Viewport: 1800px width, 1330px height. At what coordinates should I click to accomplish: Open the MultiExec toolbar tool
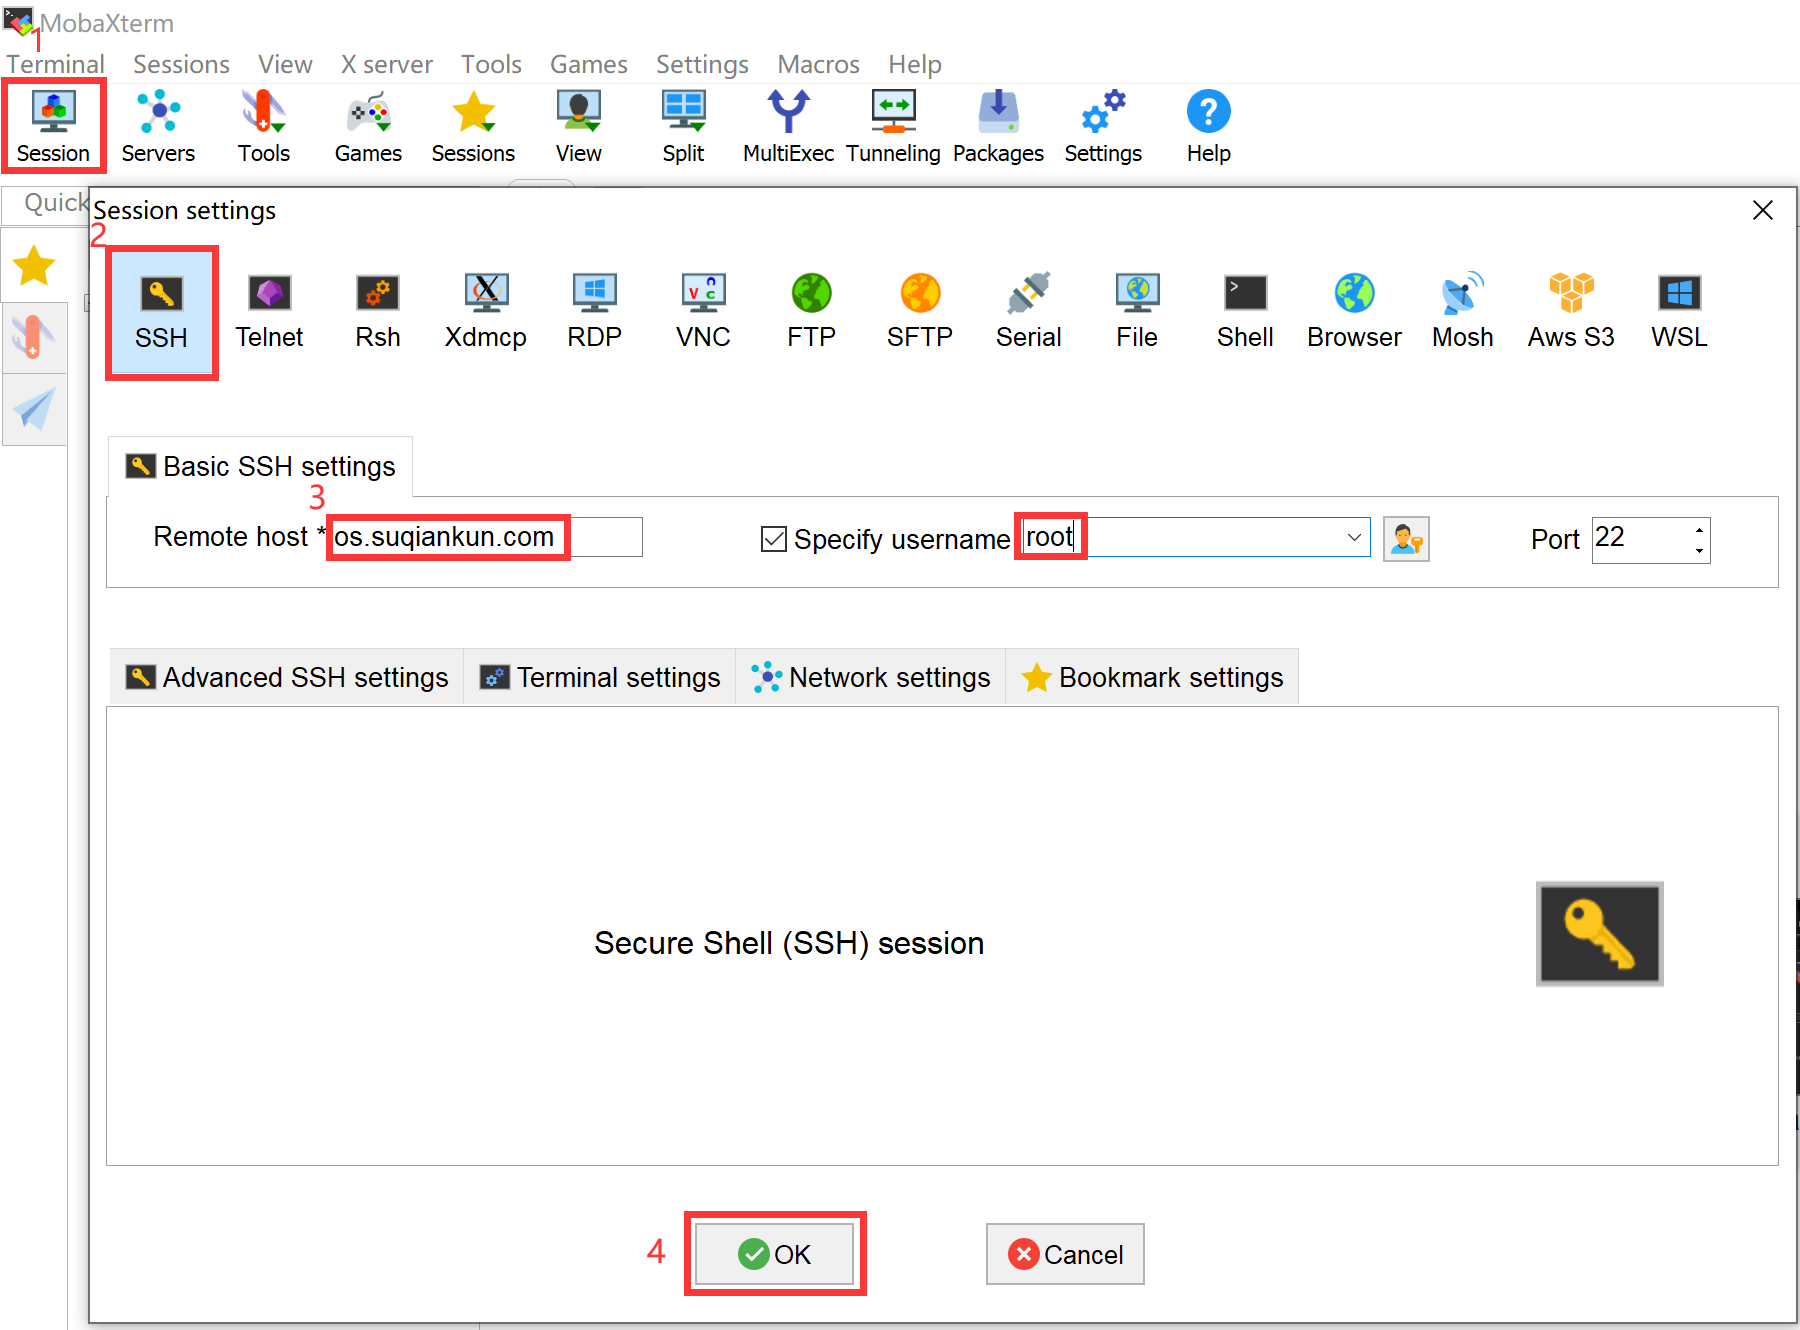coord(788,127)
